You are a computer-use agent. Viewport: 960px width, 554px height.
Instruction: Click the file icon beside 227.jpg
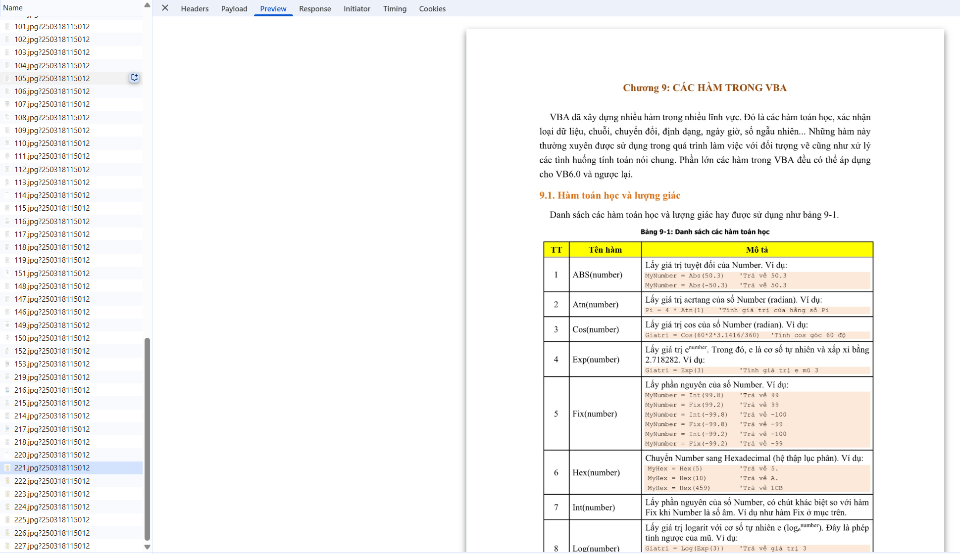click(9, 546)
